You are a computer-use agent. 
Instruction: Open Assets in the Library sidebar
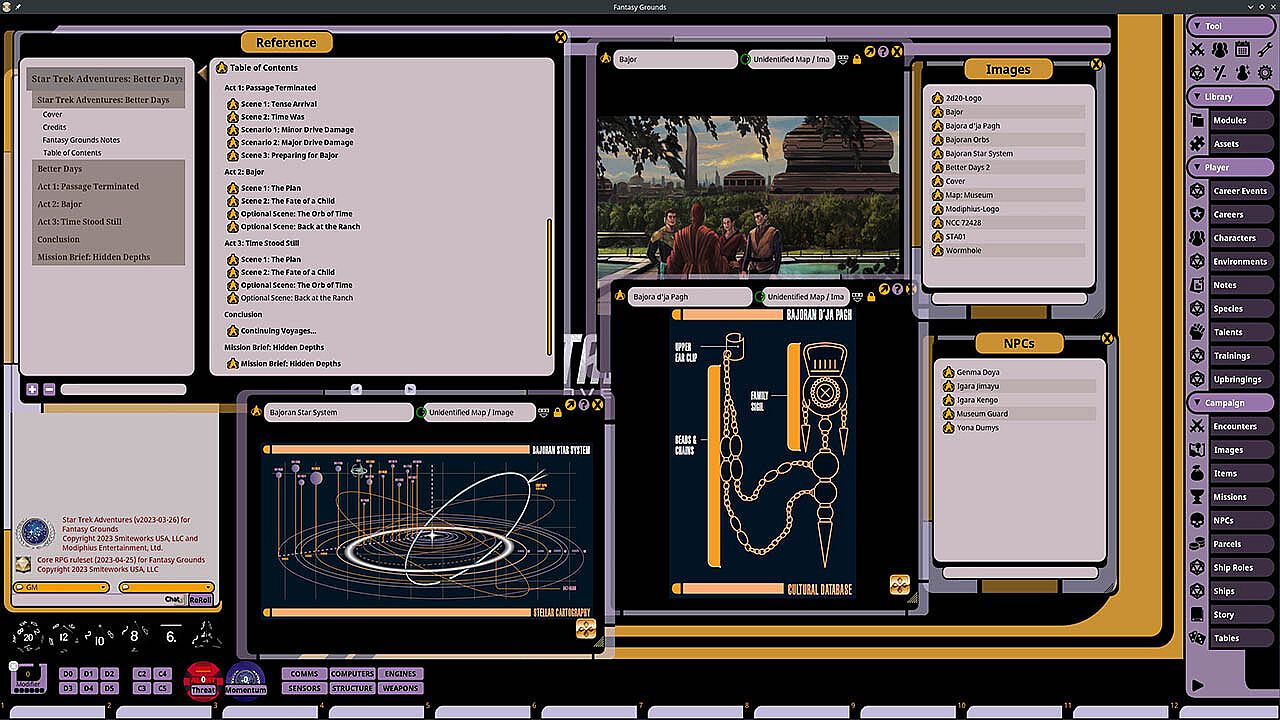1229,144
